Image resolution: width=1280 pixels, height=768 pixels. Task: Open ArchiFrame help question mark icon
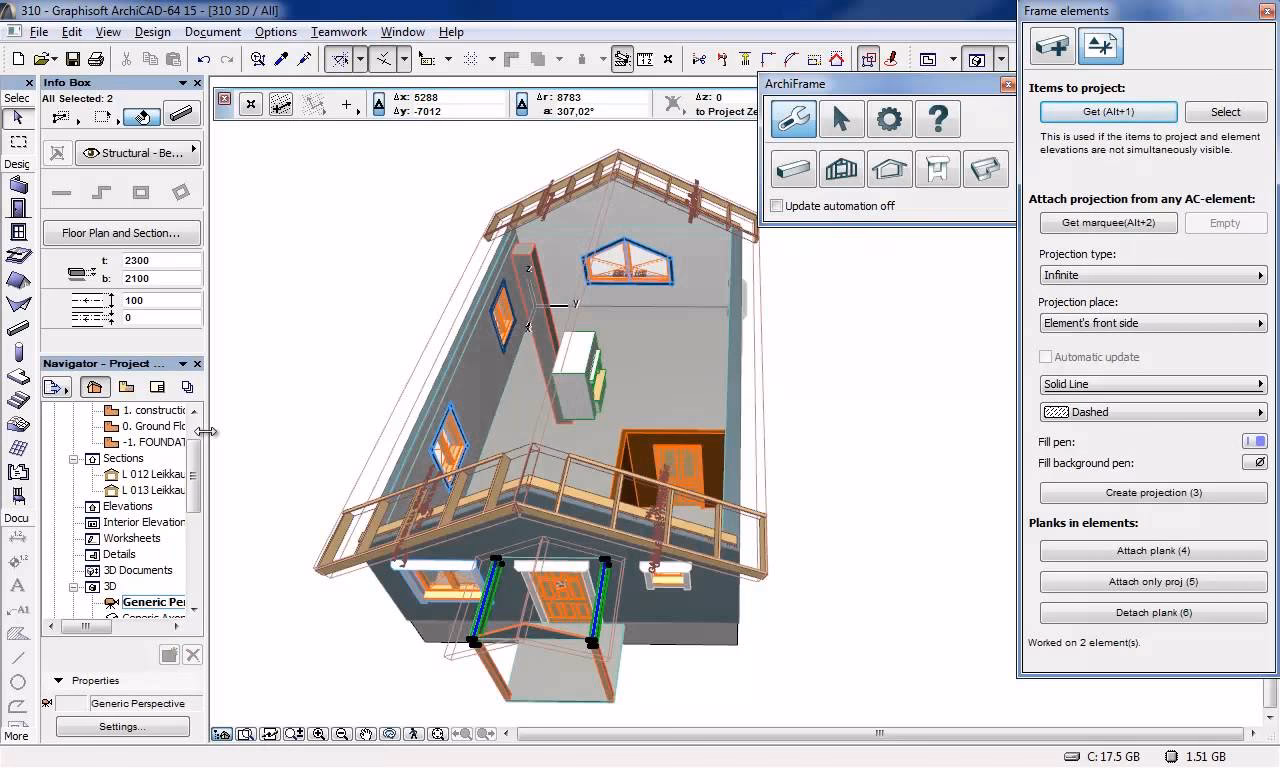[937, 119]
